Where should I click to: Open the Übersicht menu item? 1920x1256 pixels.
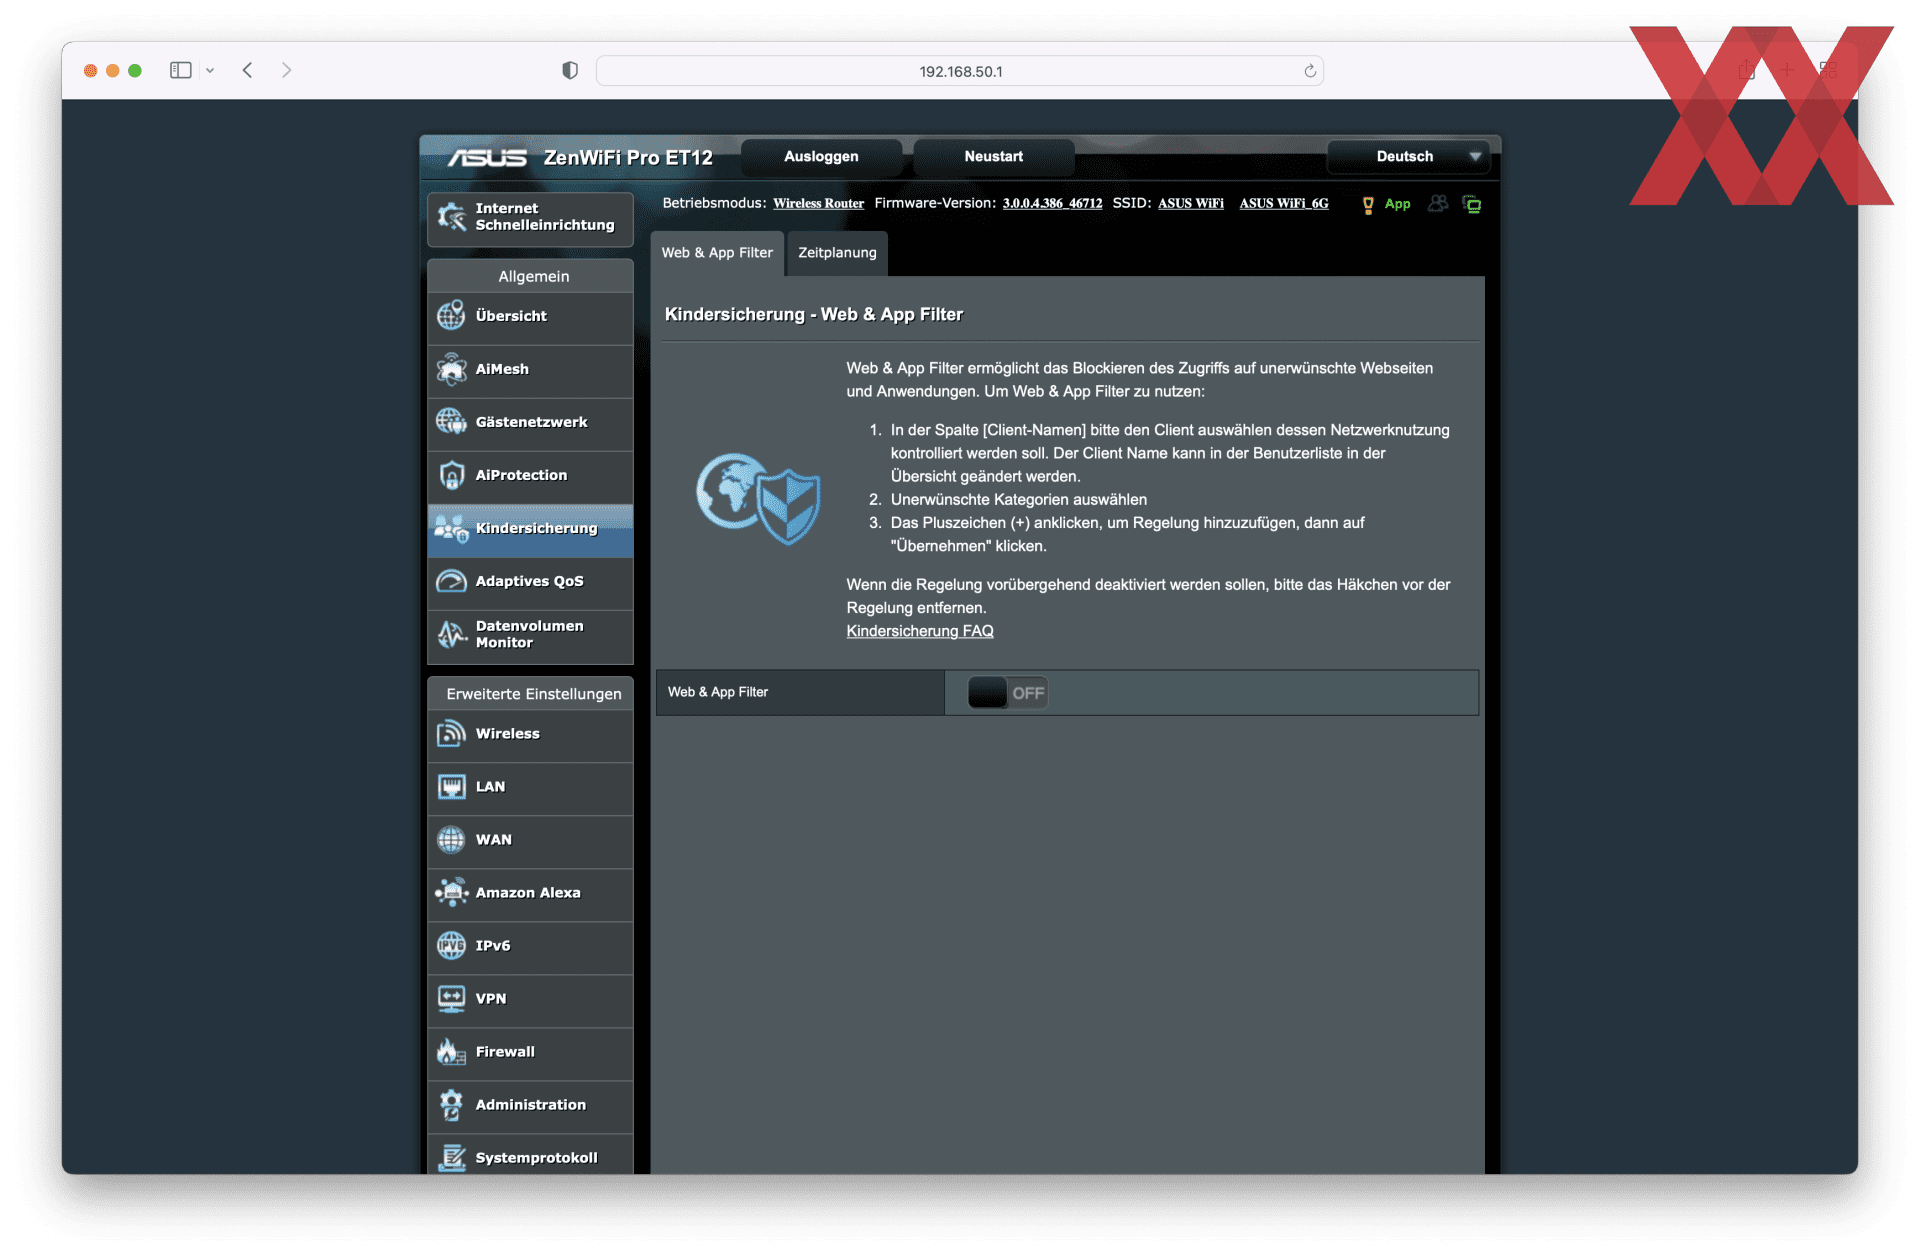tap(530, 317)
